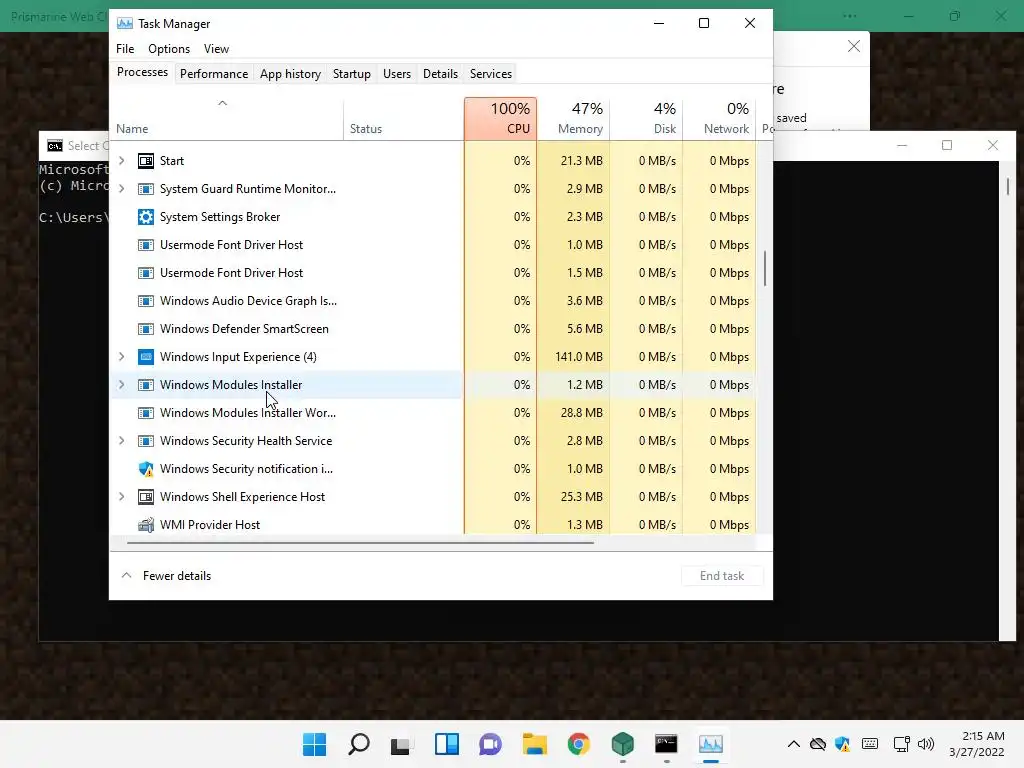Image resolution: width=1024 pixels, height=768 pixels.
Task: Collapse view using Fewer details chevron
Action: pyautogui.click(x=127, y=575)
